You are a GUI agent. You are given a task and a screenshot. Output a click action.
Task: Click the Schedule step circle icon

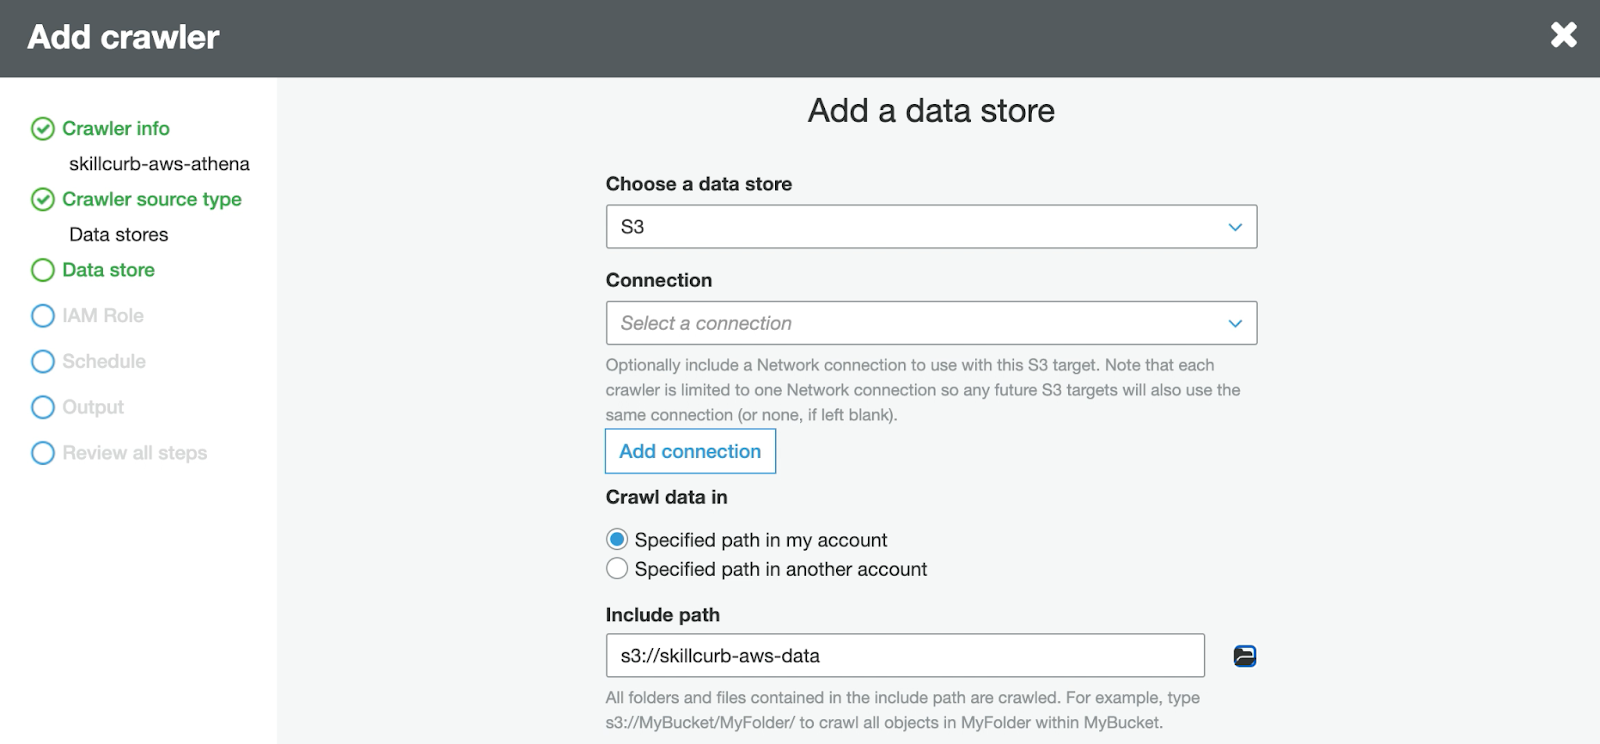pos(43,361)
